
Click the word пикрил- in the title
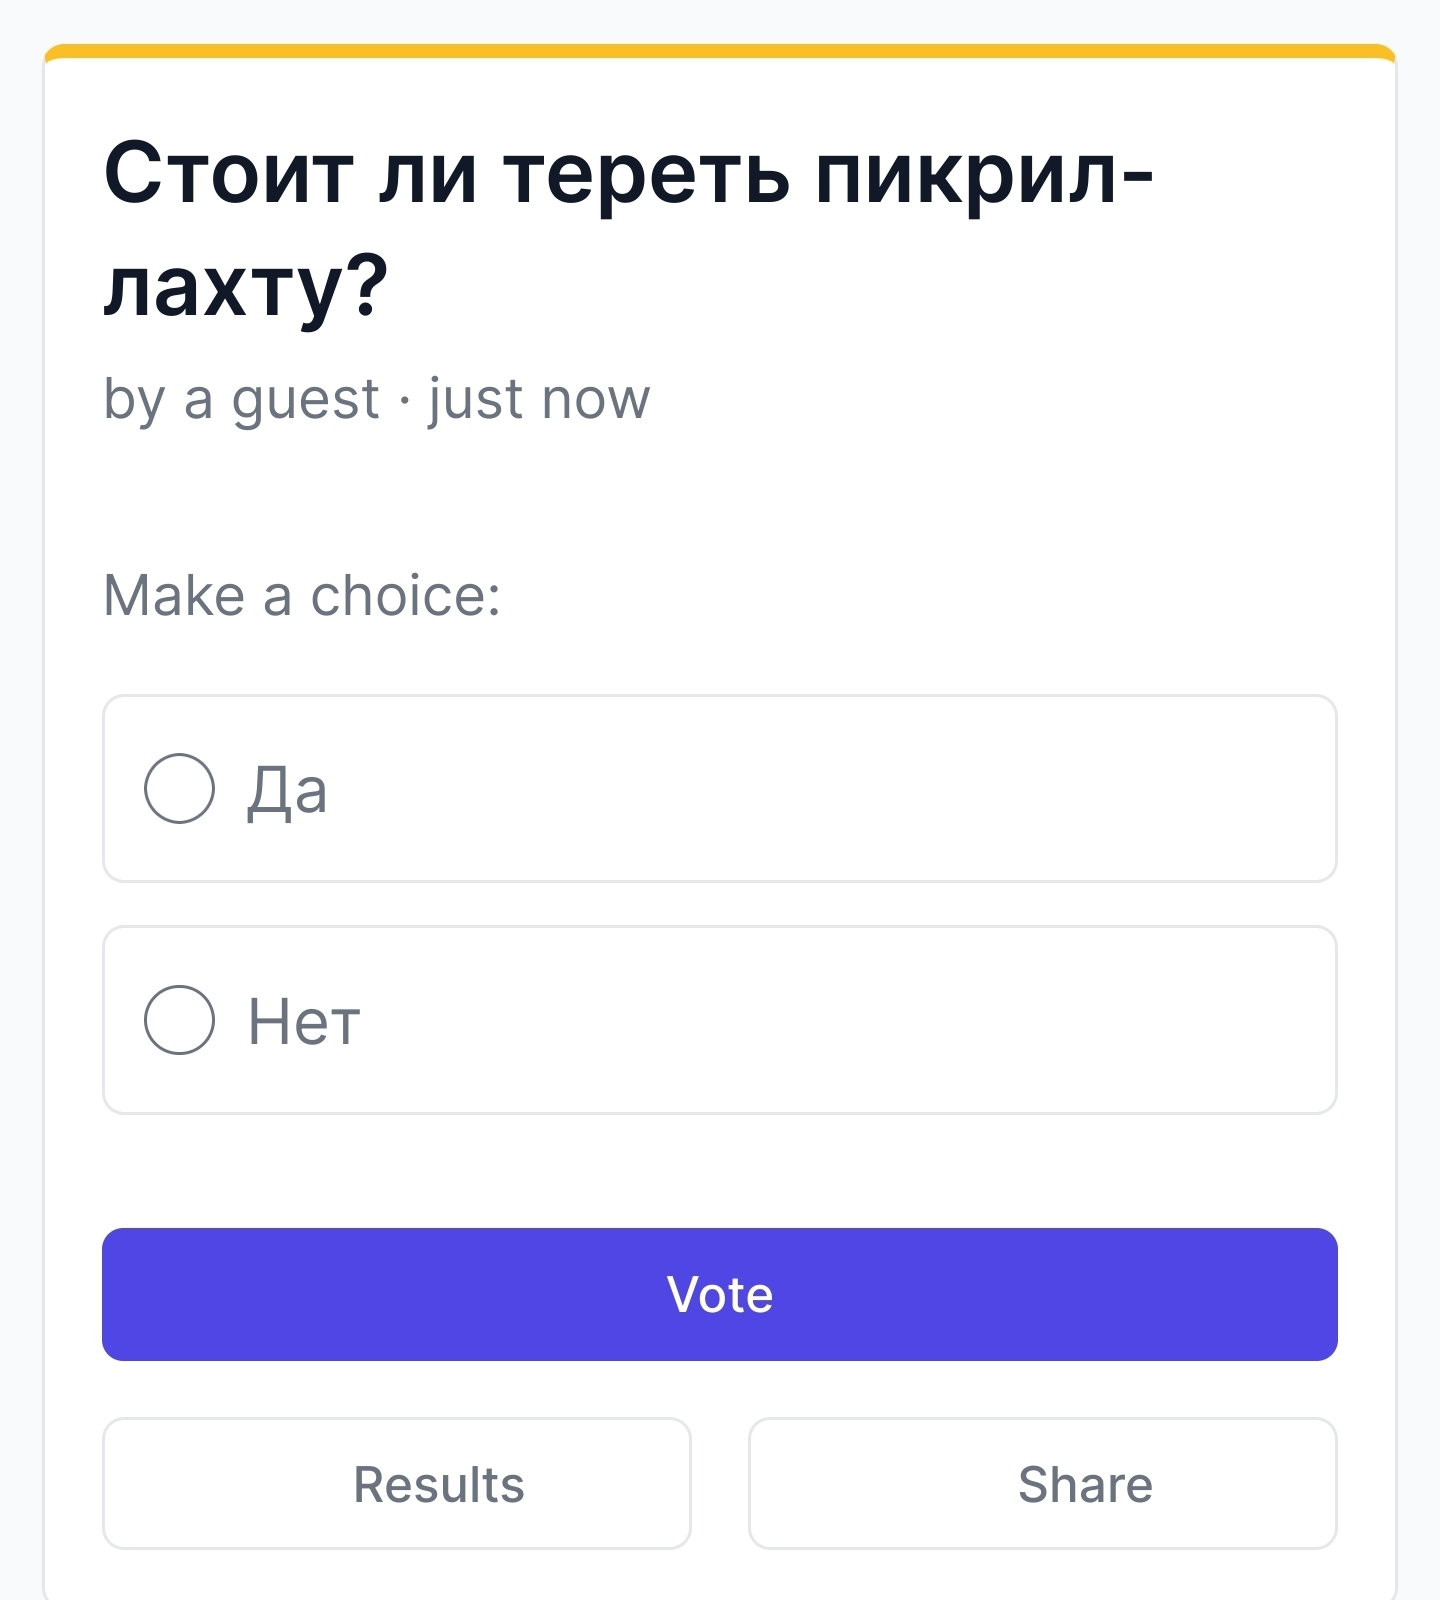984,174
